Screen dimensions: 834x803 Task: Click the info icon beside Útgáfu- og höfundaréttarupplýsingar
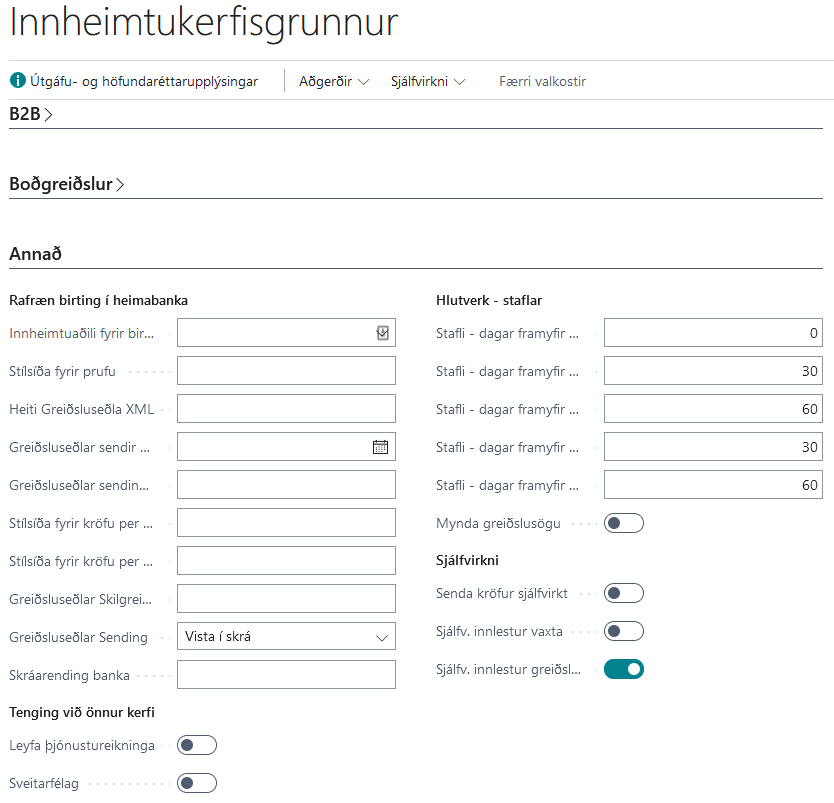(18, 81)
